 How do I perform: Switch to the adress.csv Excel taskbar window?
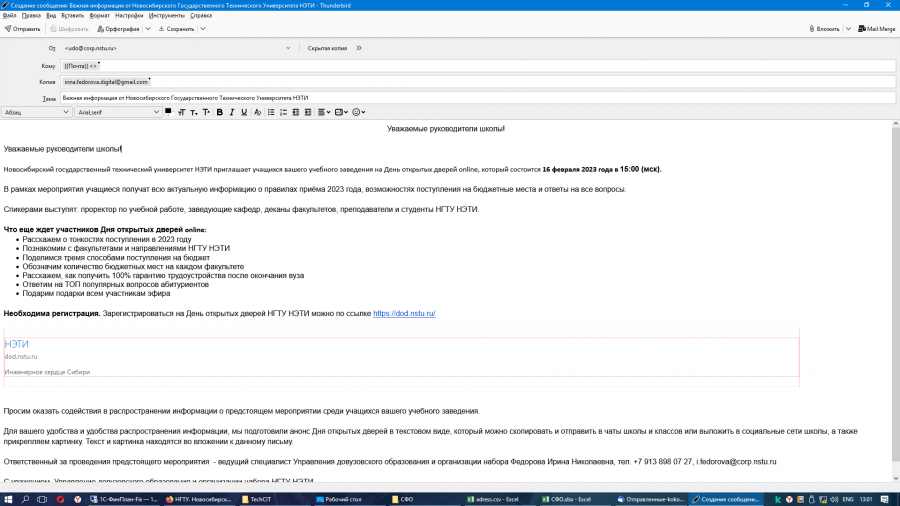[493, 499]
